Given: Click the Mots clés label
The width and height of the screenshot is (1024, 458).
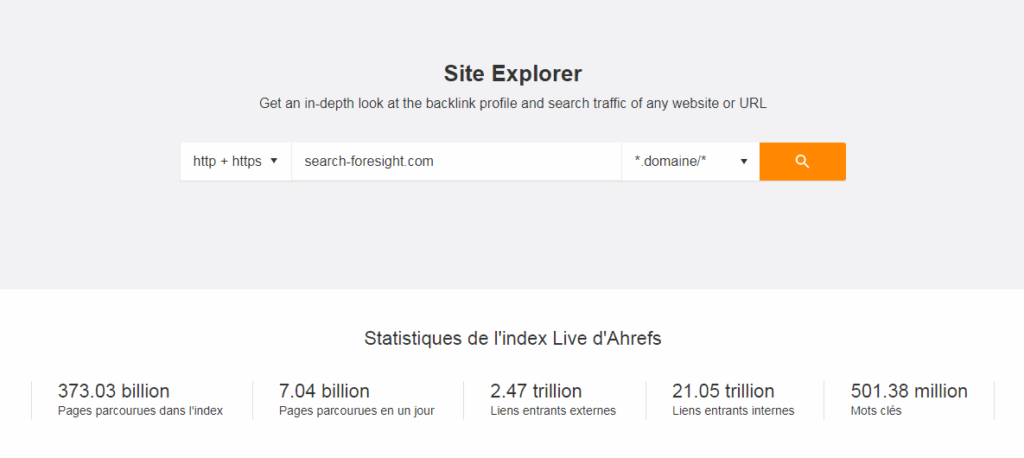Looking at the screenshot, I should tap(876, 411).
